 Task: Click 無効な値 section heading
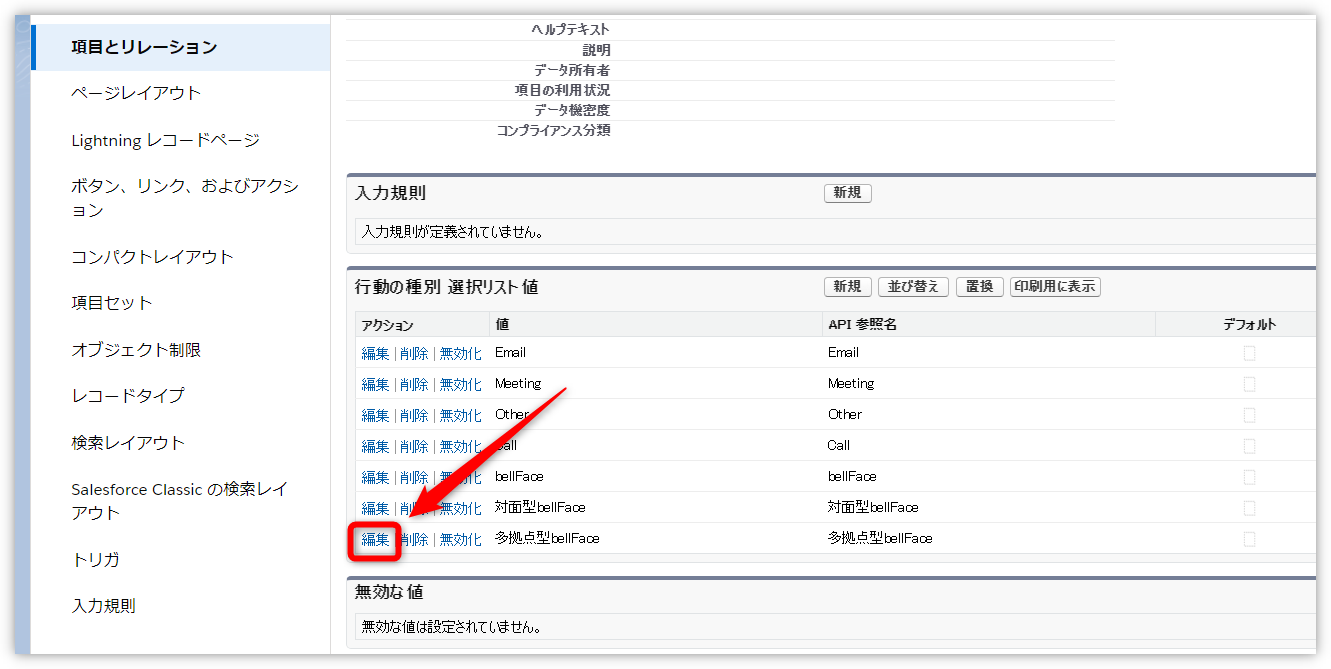coord(389,592)
